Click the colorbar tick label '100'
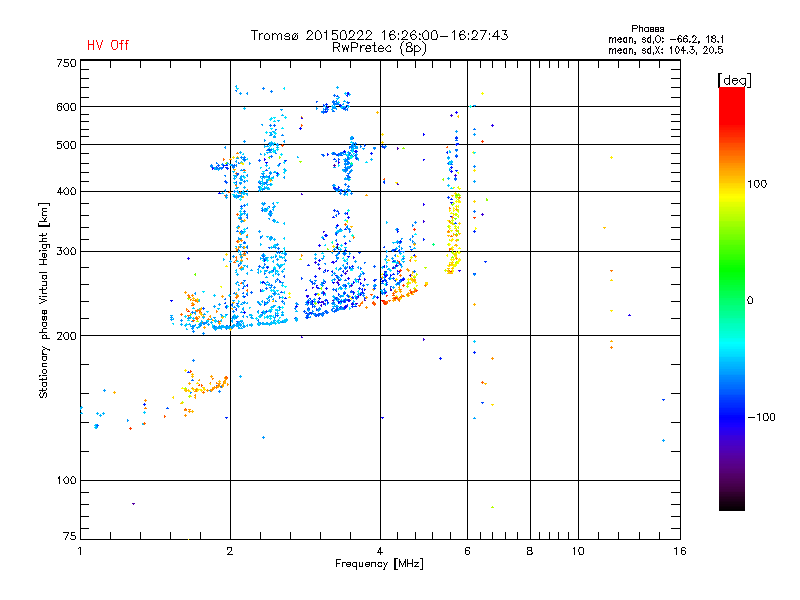 (757, 184)
